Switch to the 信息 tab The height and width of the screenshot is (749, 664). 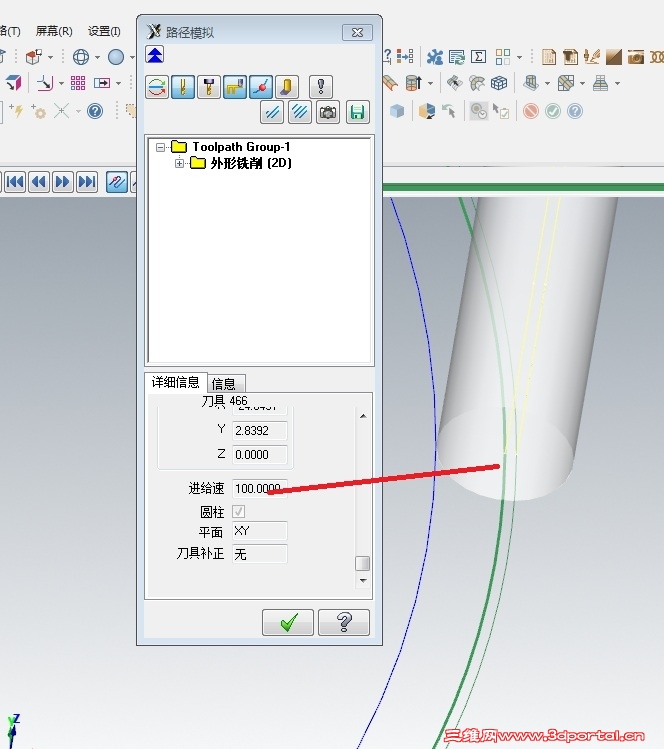[x=226, y=384]
